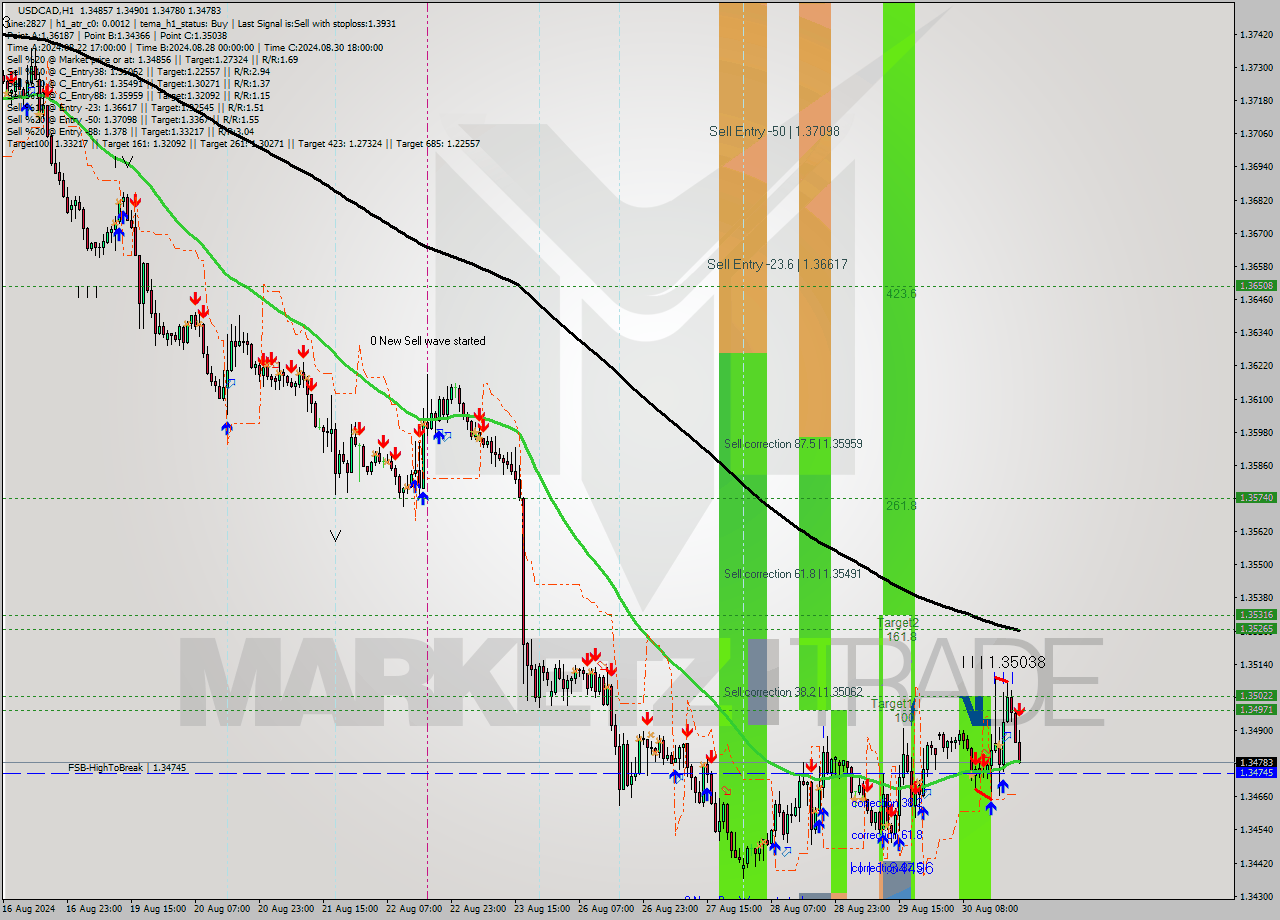This screenshot has width=1280, height=920.
Task: Click the '| | | 1.35038' point label
Action: tap(1003, 662)
